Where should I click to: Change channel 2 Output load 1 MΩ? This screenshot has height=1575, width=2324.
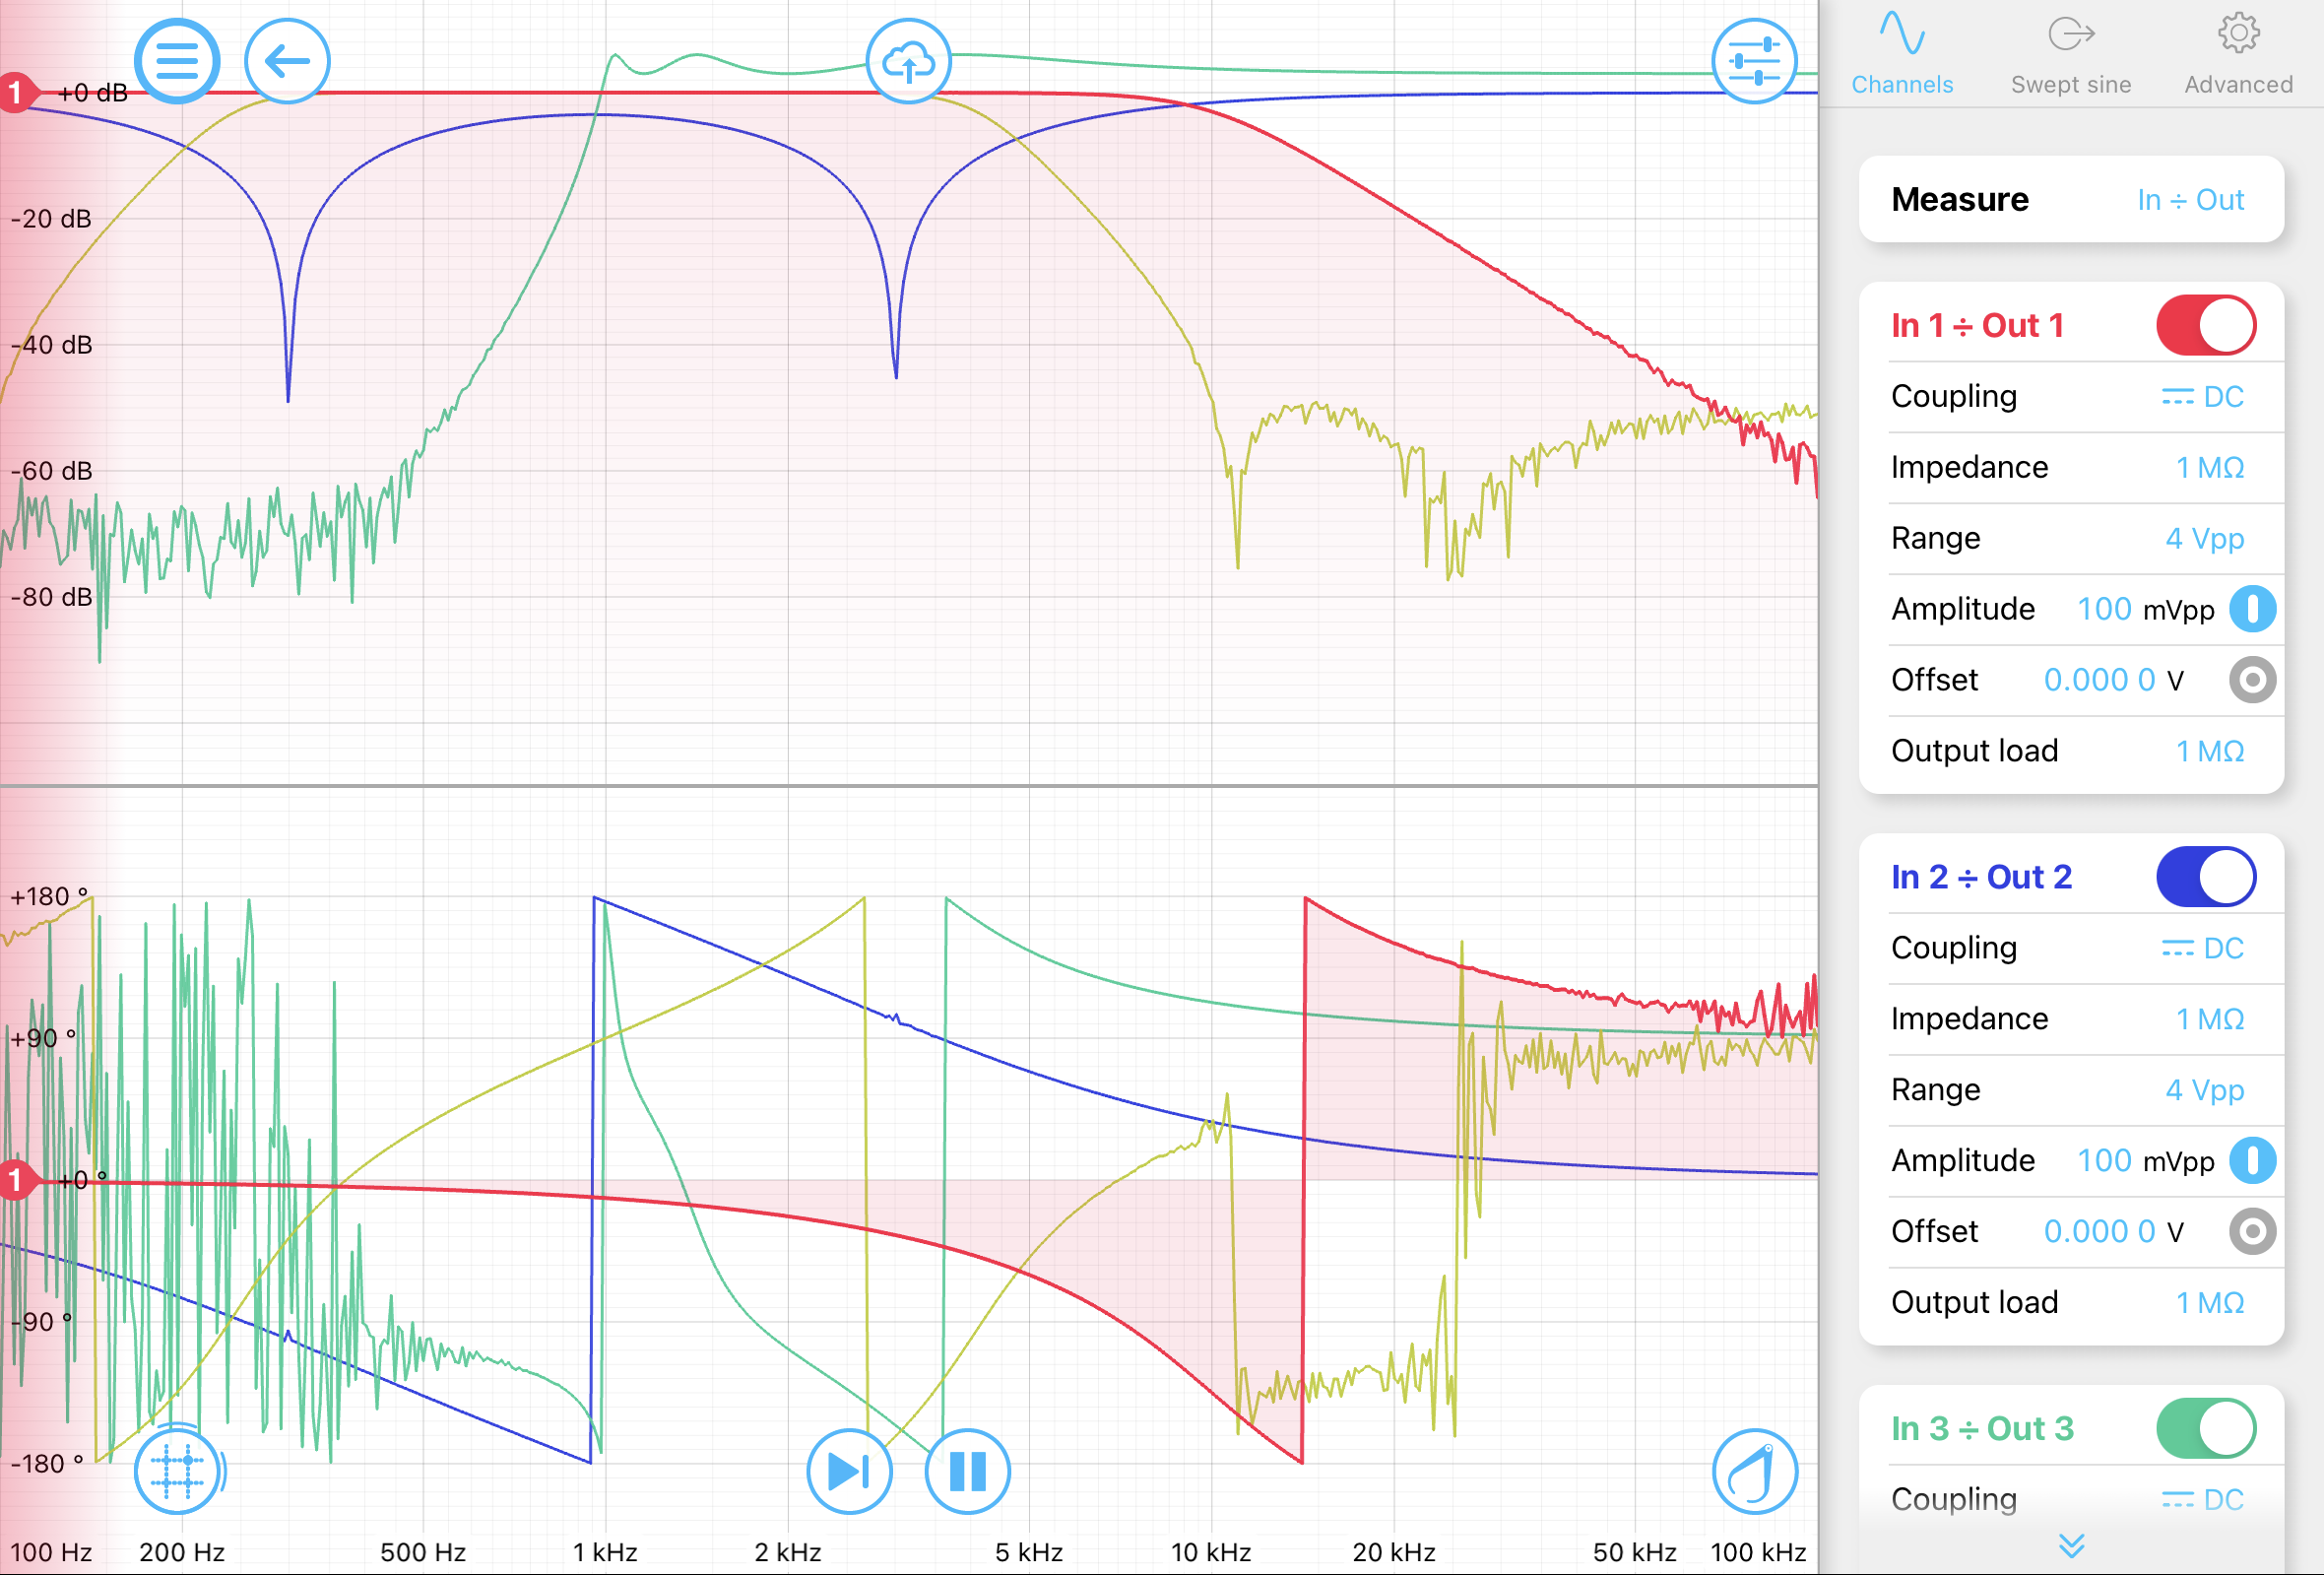2071,1302
